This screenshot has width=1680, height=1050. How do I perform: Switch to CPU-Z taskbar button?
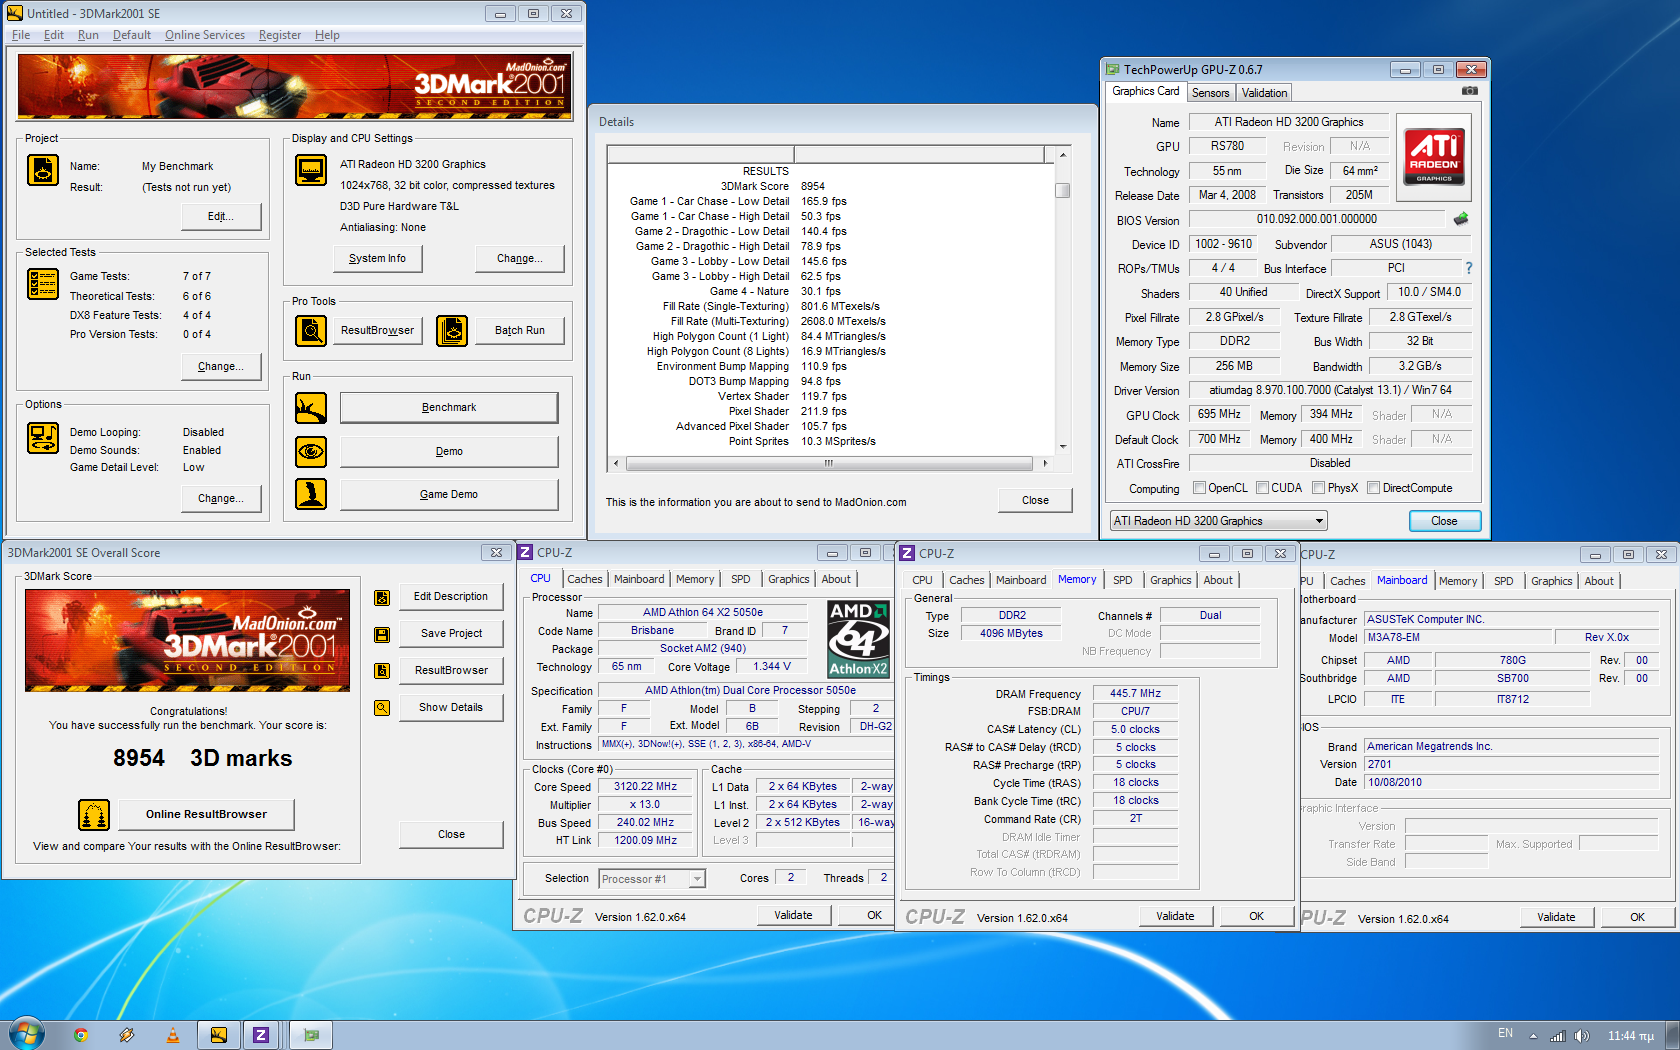pos(261,1035)
